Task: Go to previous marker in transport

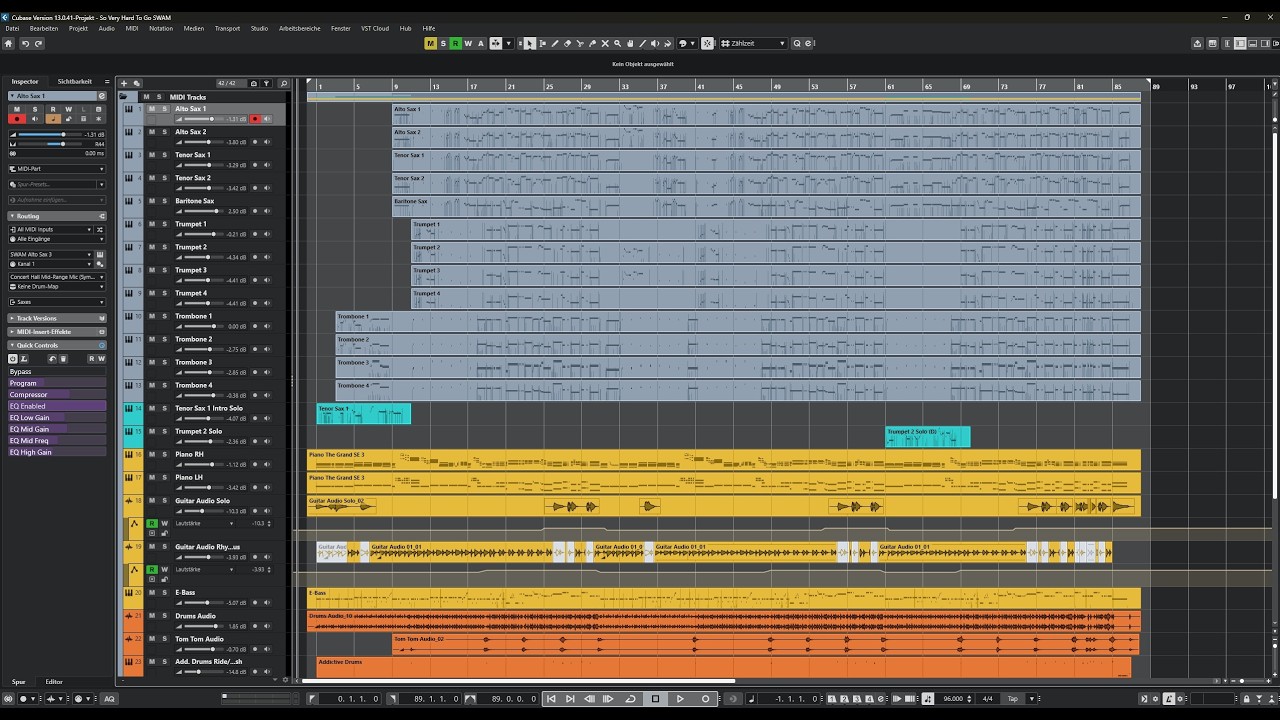Action: [x=551, y=699]
